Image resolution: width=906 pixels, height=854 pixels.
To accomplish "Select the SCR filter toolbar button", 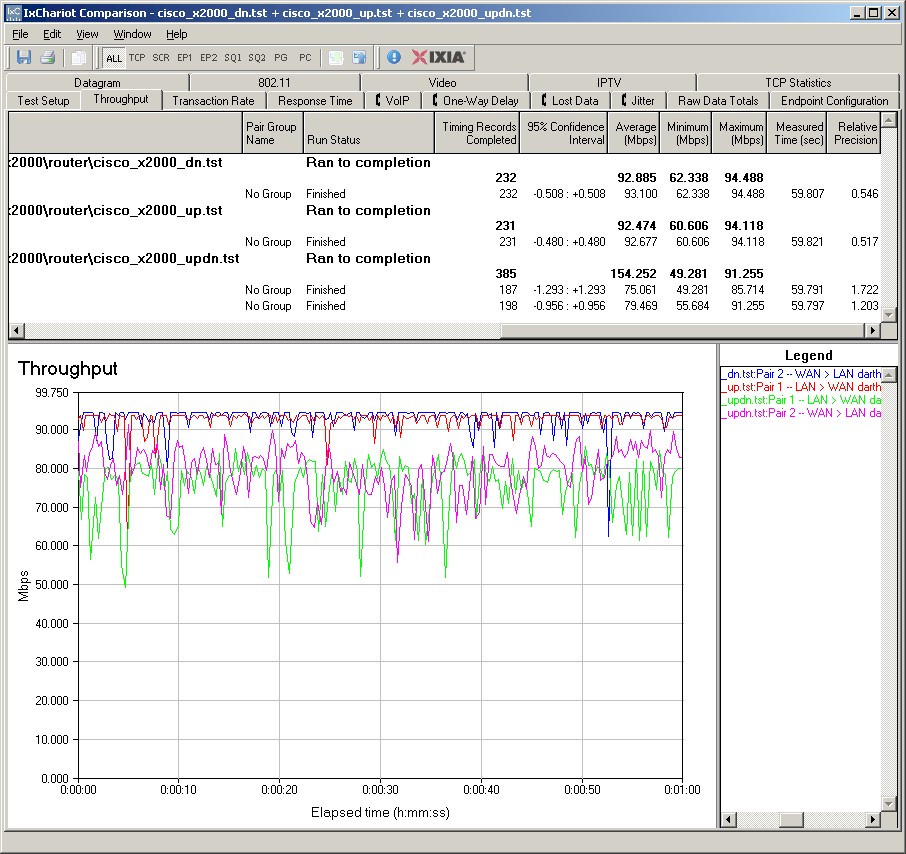I will [x=161, y=58].
